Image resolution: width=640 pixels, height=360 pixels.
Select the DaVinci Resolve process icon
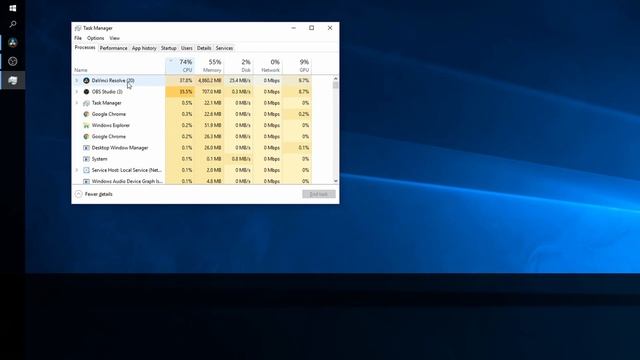point(86,80)
